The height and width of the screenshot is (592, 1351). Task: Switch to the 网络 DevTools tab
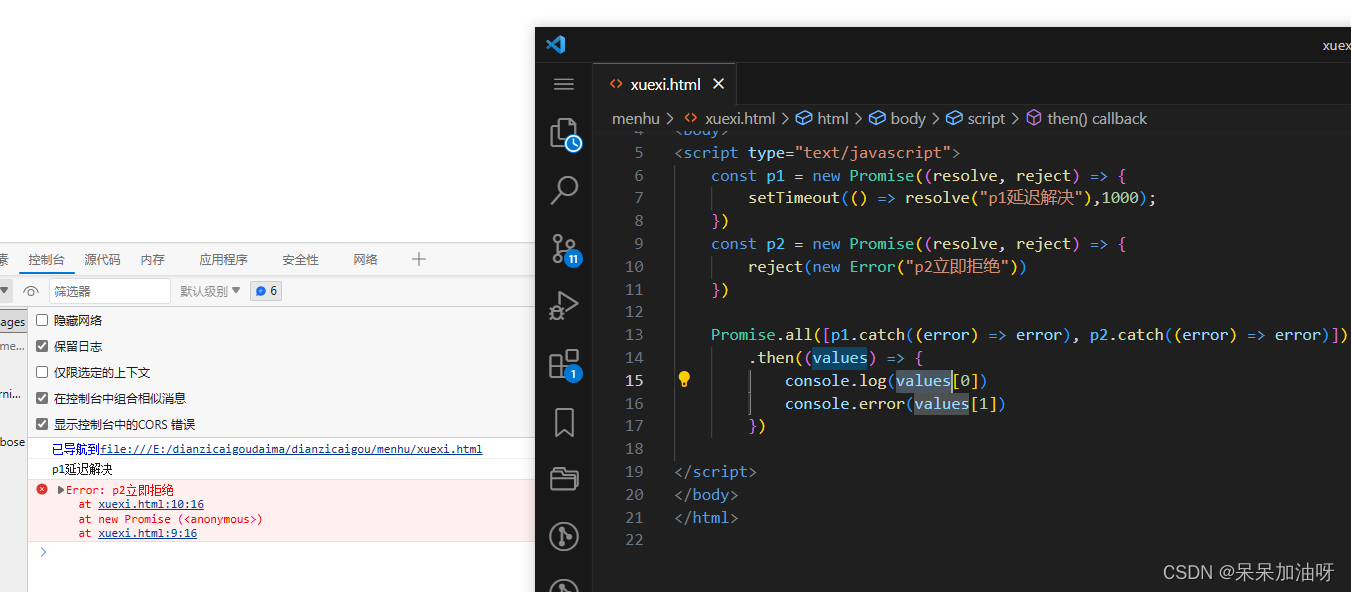(366, 260)
